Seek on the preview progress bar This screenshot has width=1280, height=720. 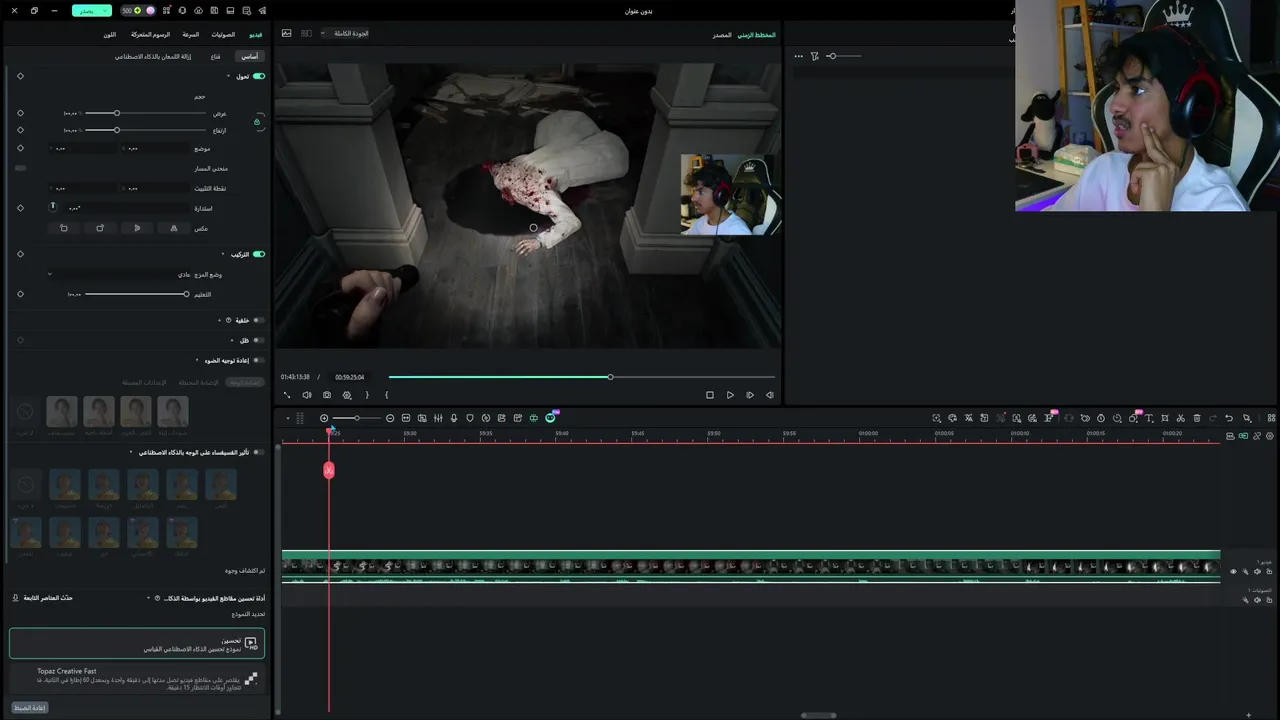tap(581, 377)
